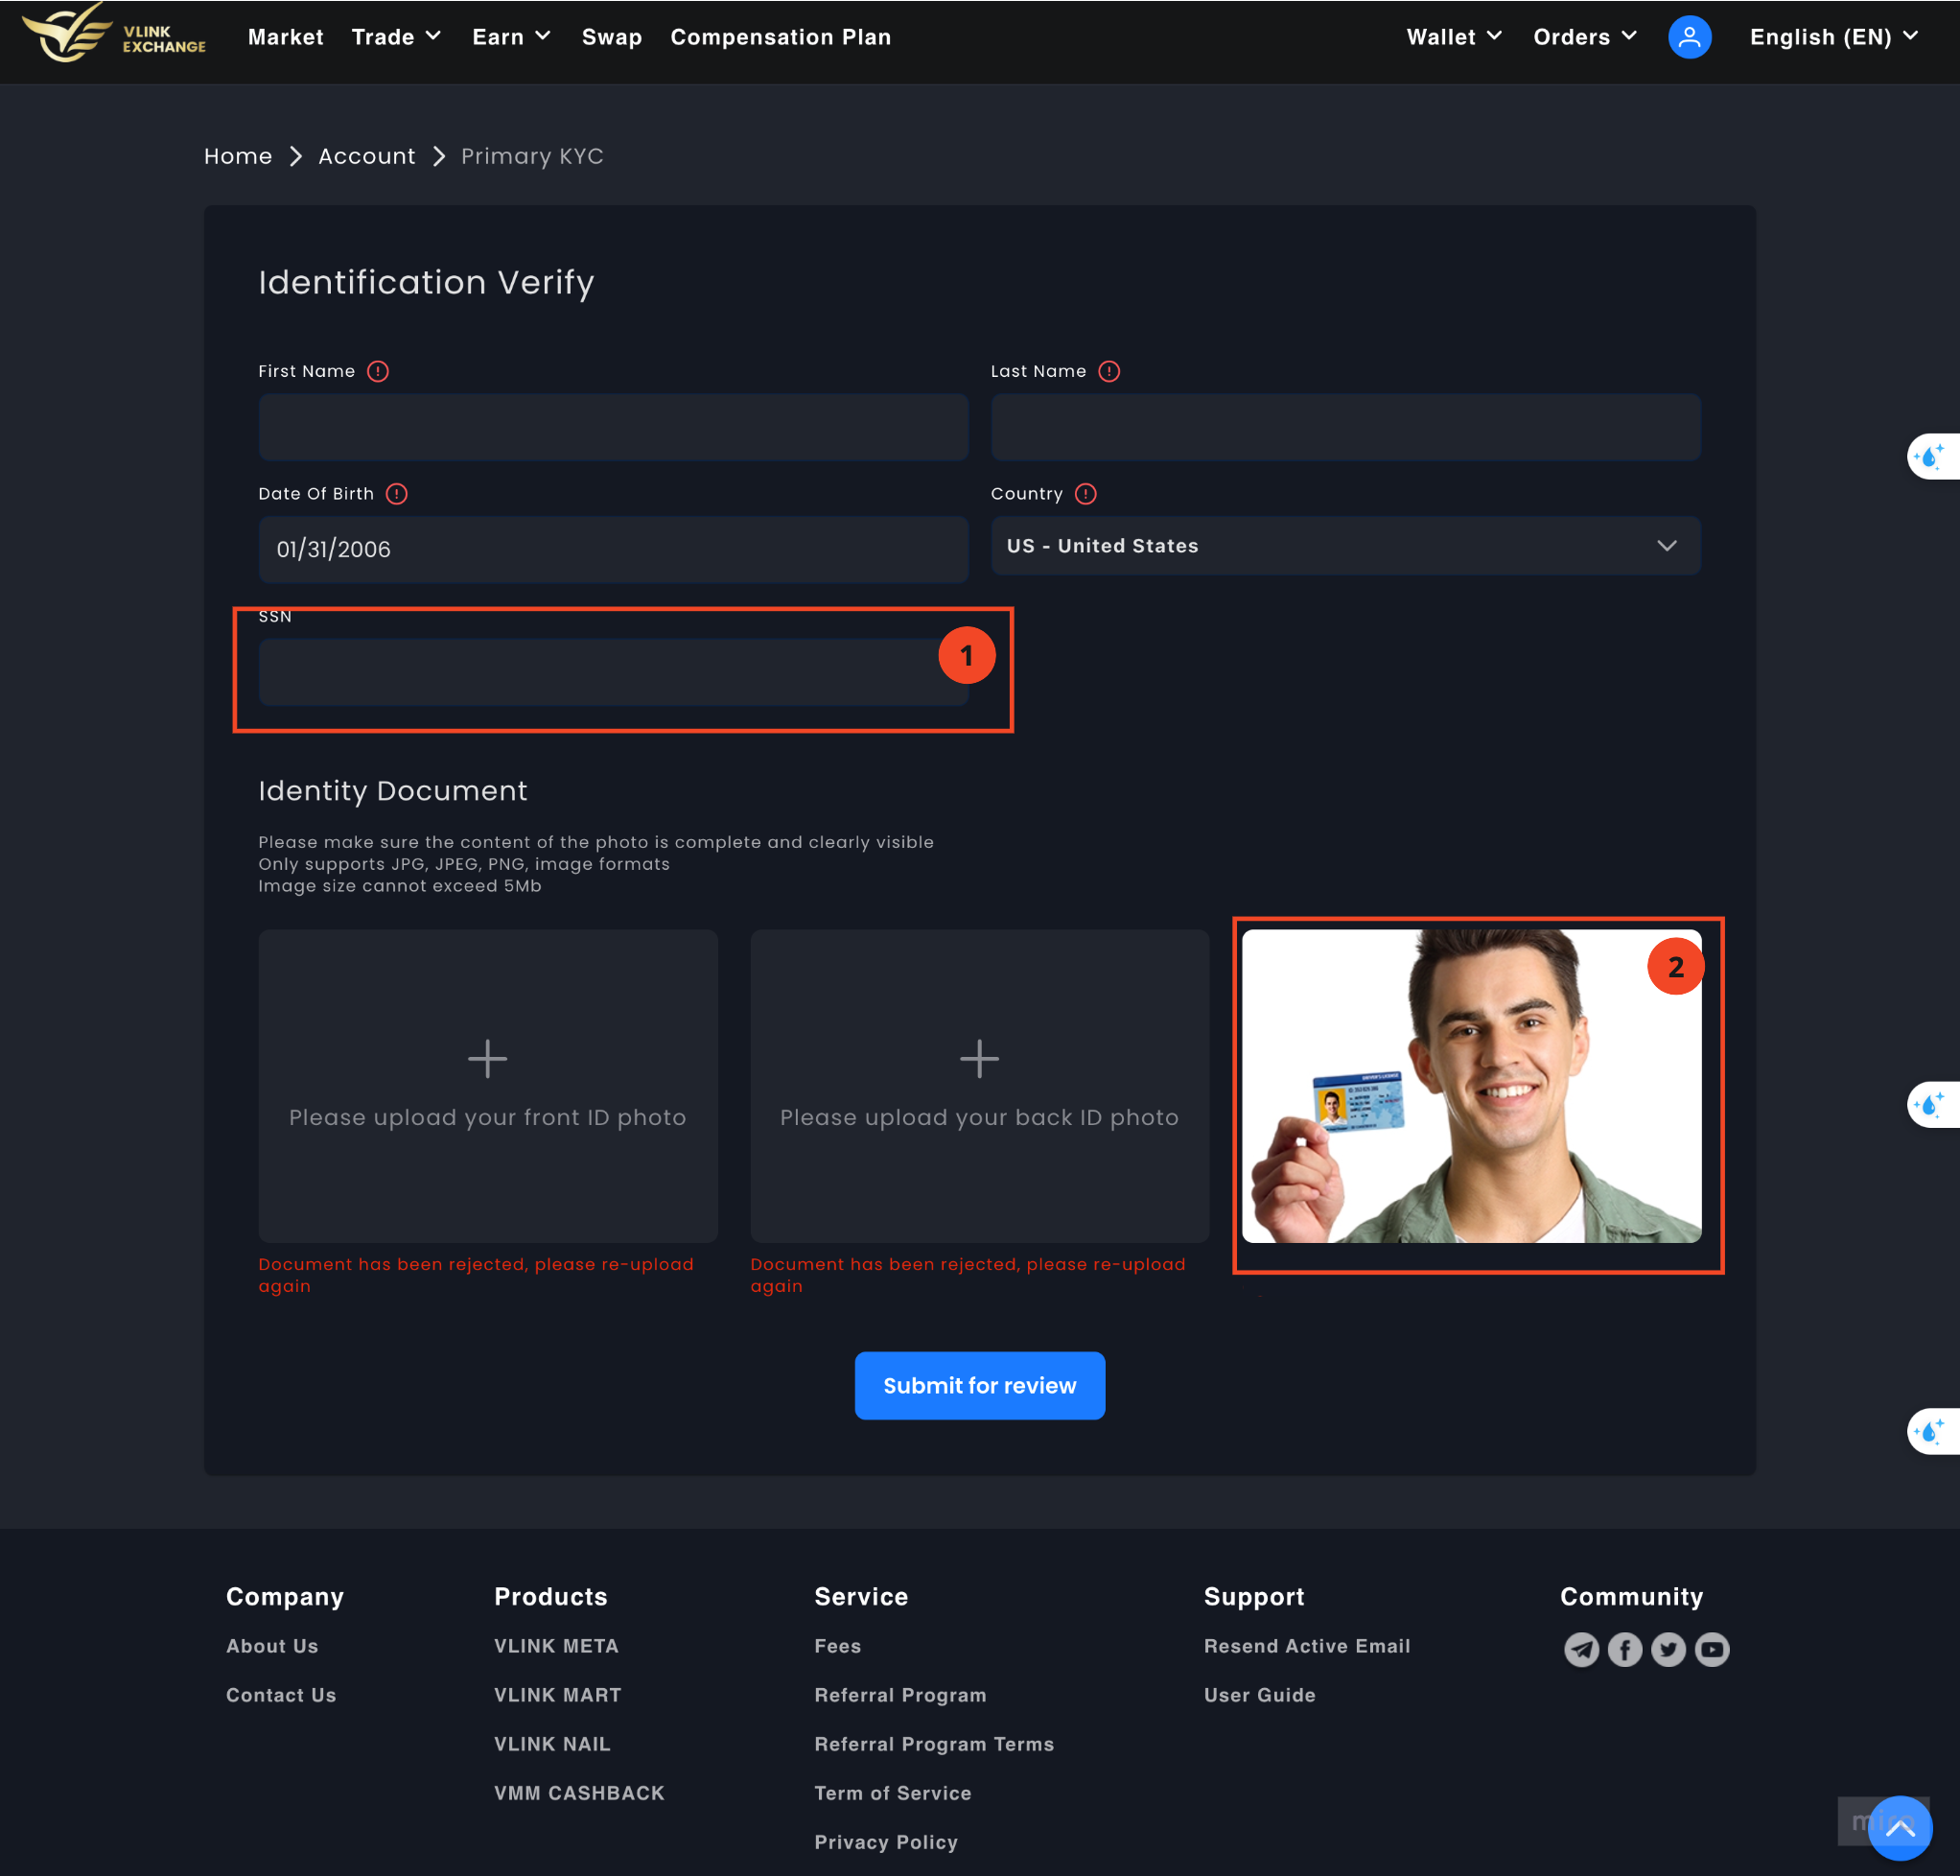Expand the Wallet menu
The image size is (1960, 1876).
pos(1453,37)
